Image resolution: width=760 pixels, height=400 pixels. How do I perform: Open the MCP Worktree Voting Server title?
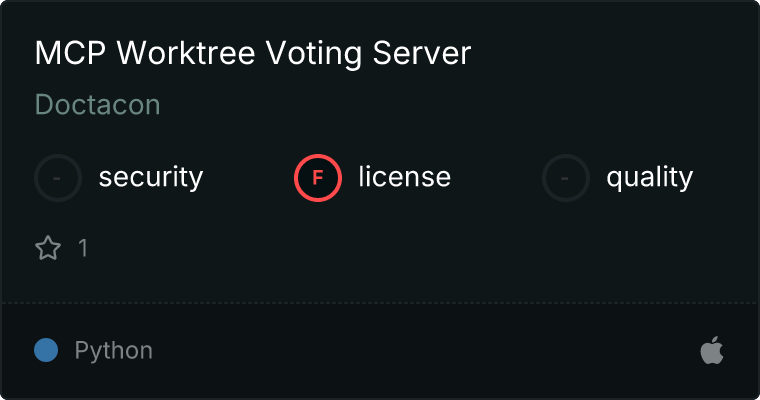(252, 54)
